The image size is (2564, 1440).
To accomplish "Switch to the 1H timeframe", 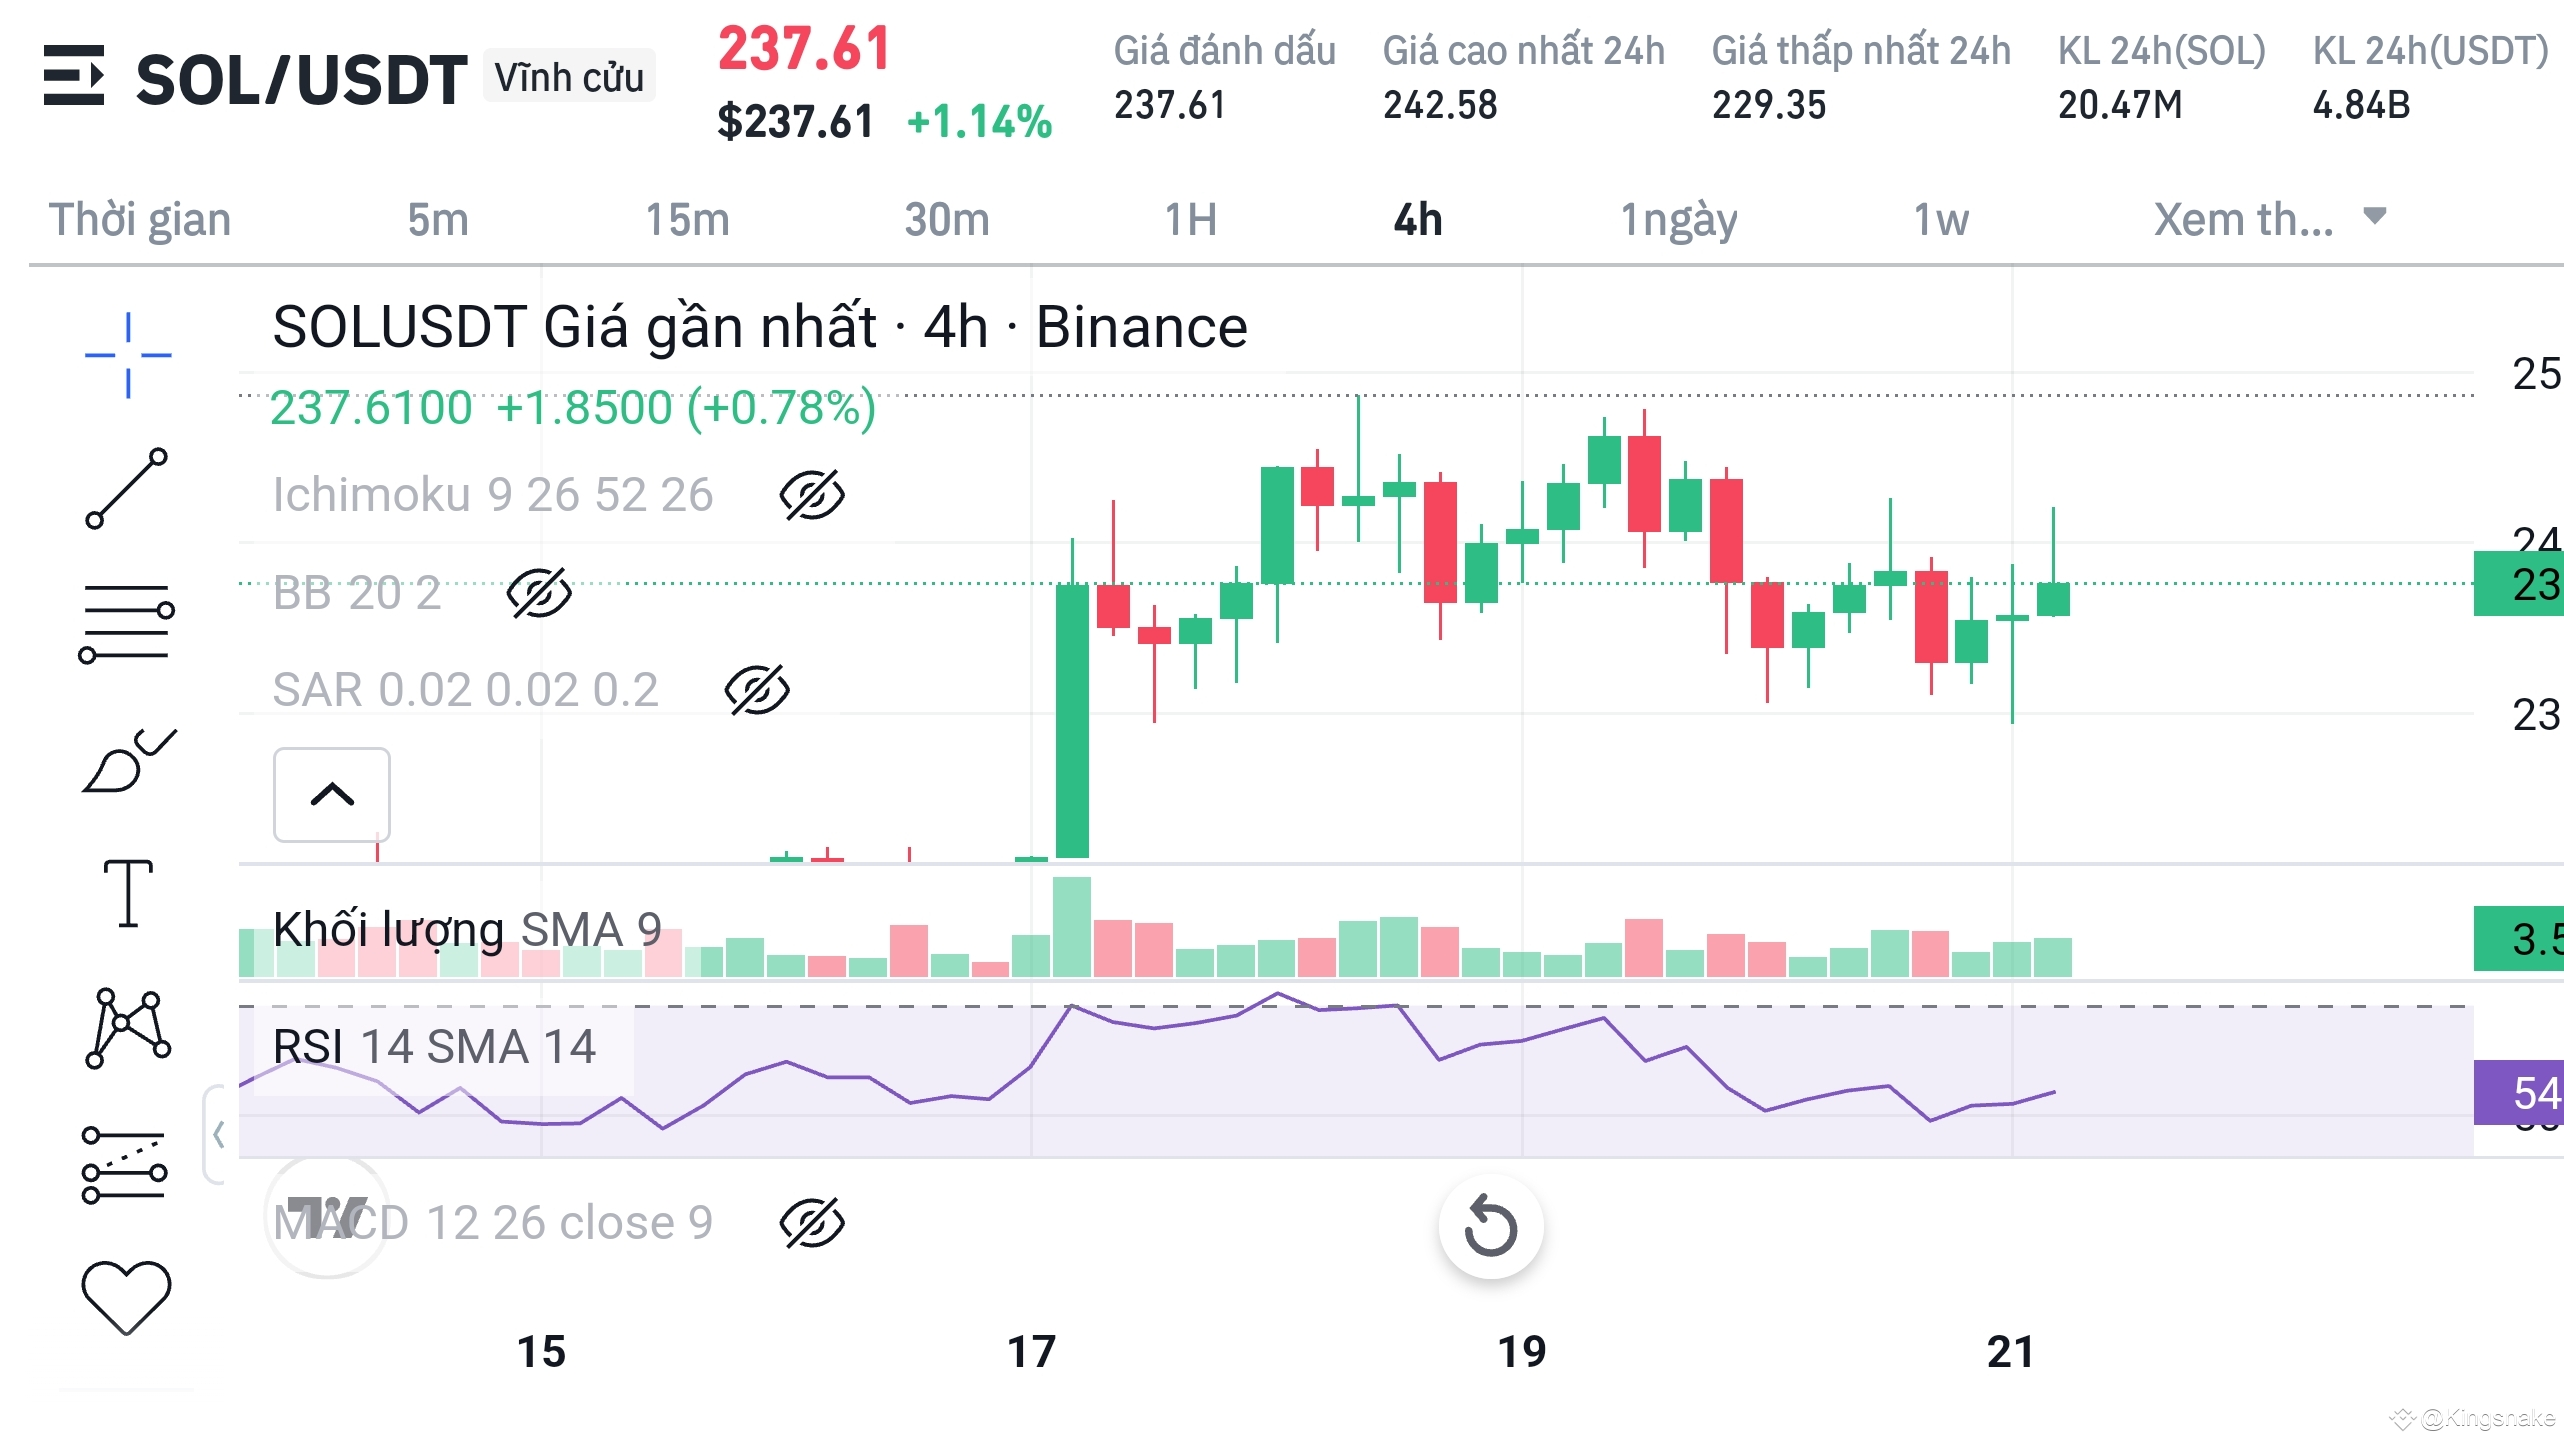I will (1190, 220).
